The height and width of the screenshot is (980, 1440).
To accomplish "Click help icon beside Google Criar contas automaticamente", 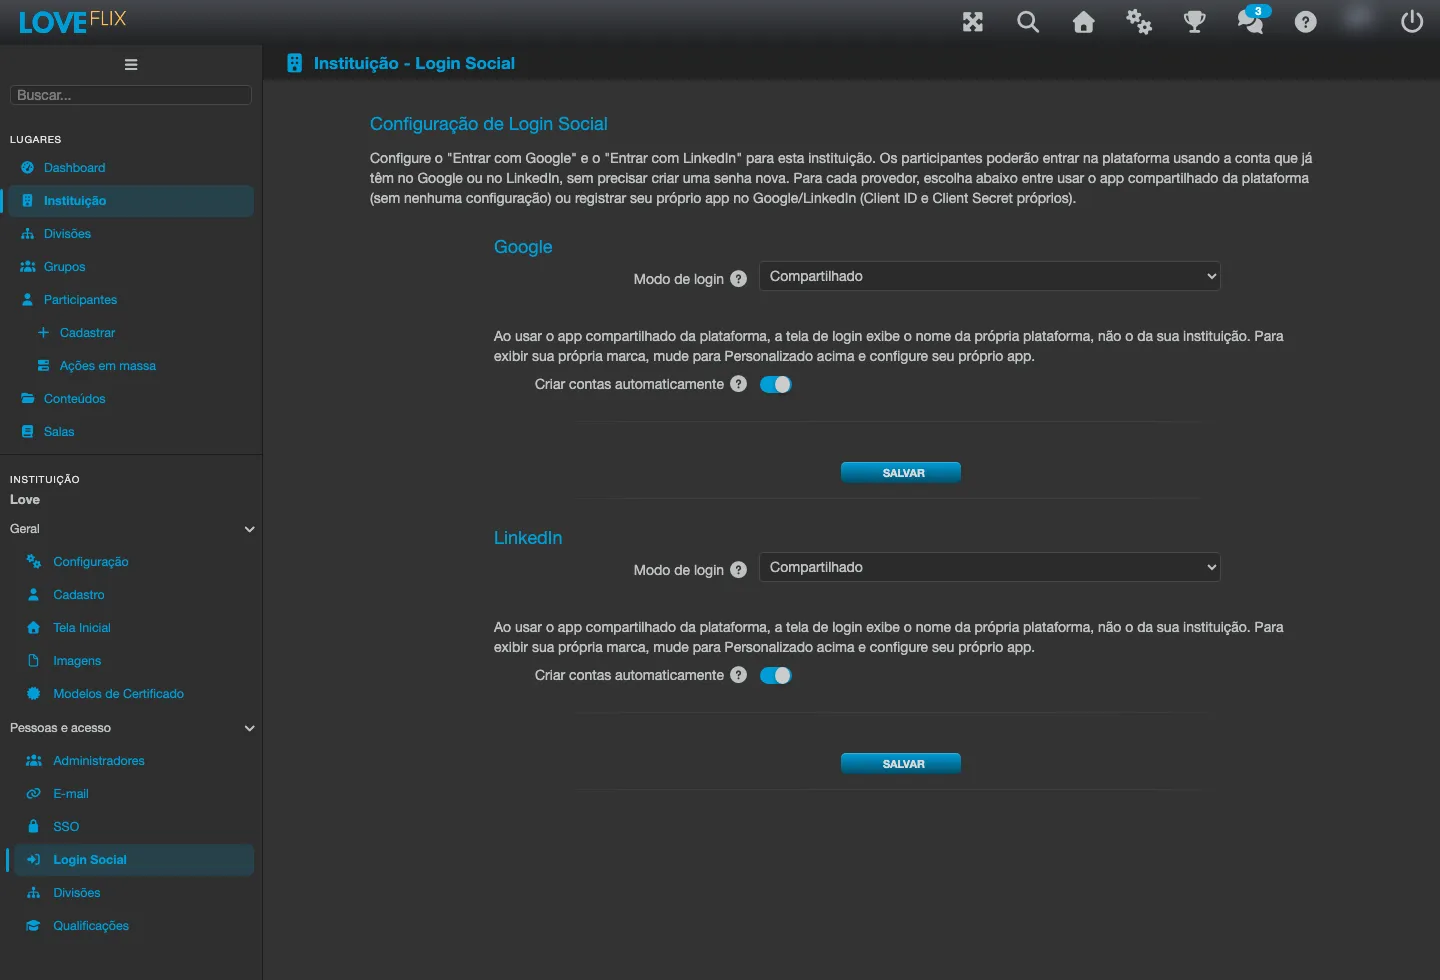I will click(x=739, y=384).
